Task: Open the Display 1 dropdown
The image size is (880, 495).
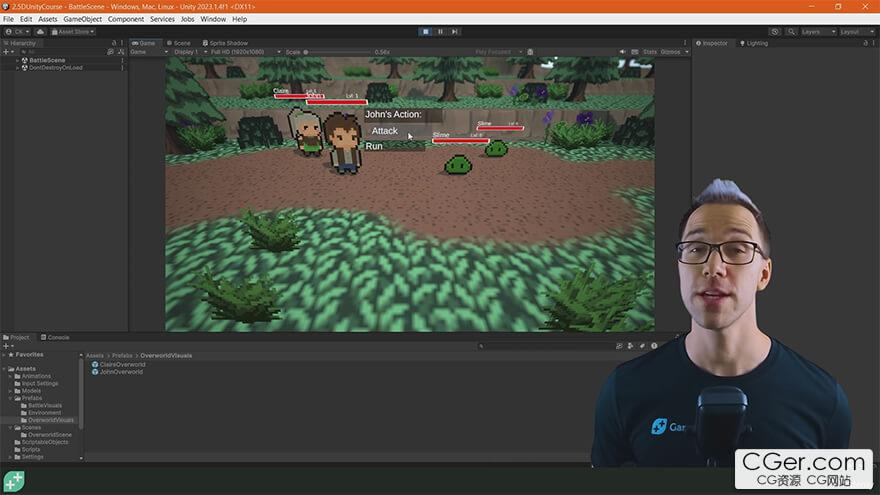Action: pos(190,52)
